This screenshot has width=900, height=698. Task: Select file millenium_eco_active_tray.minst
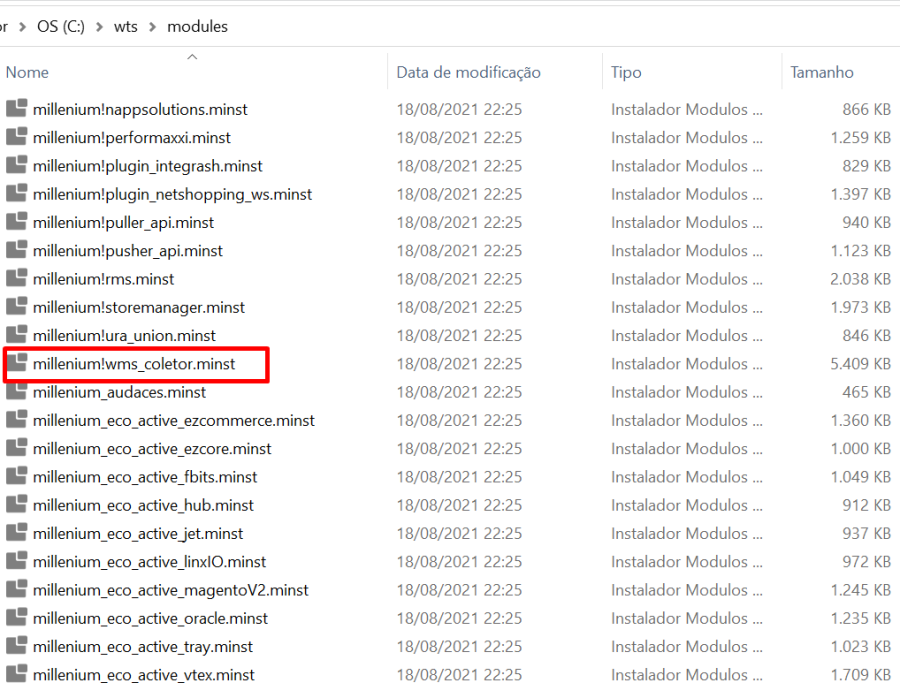coord(143,646)
